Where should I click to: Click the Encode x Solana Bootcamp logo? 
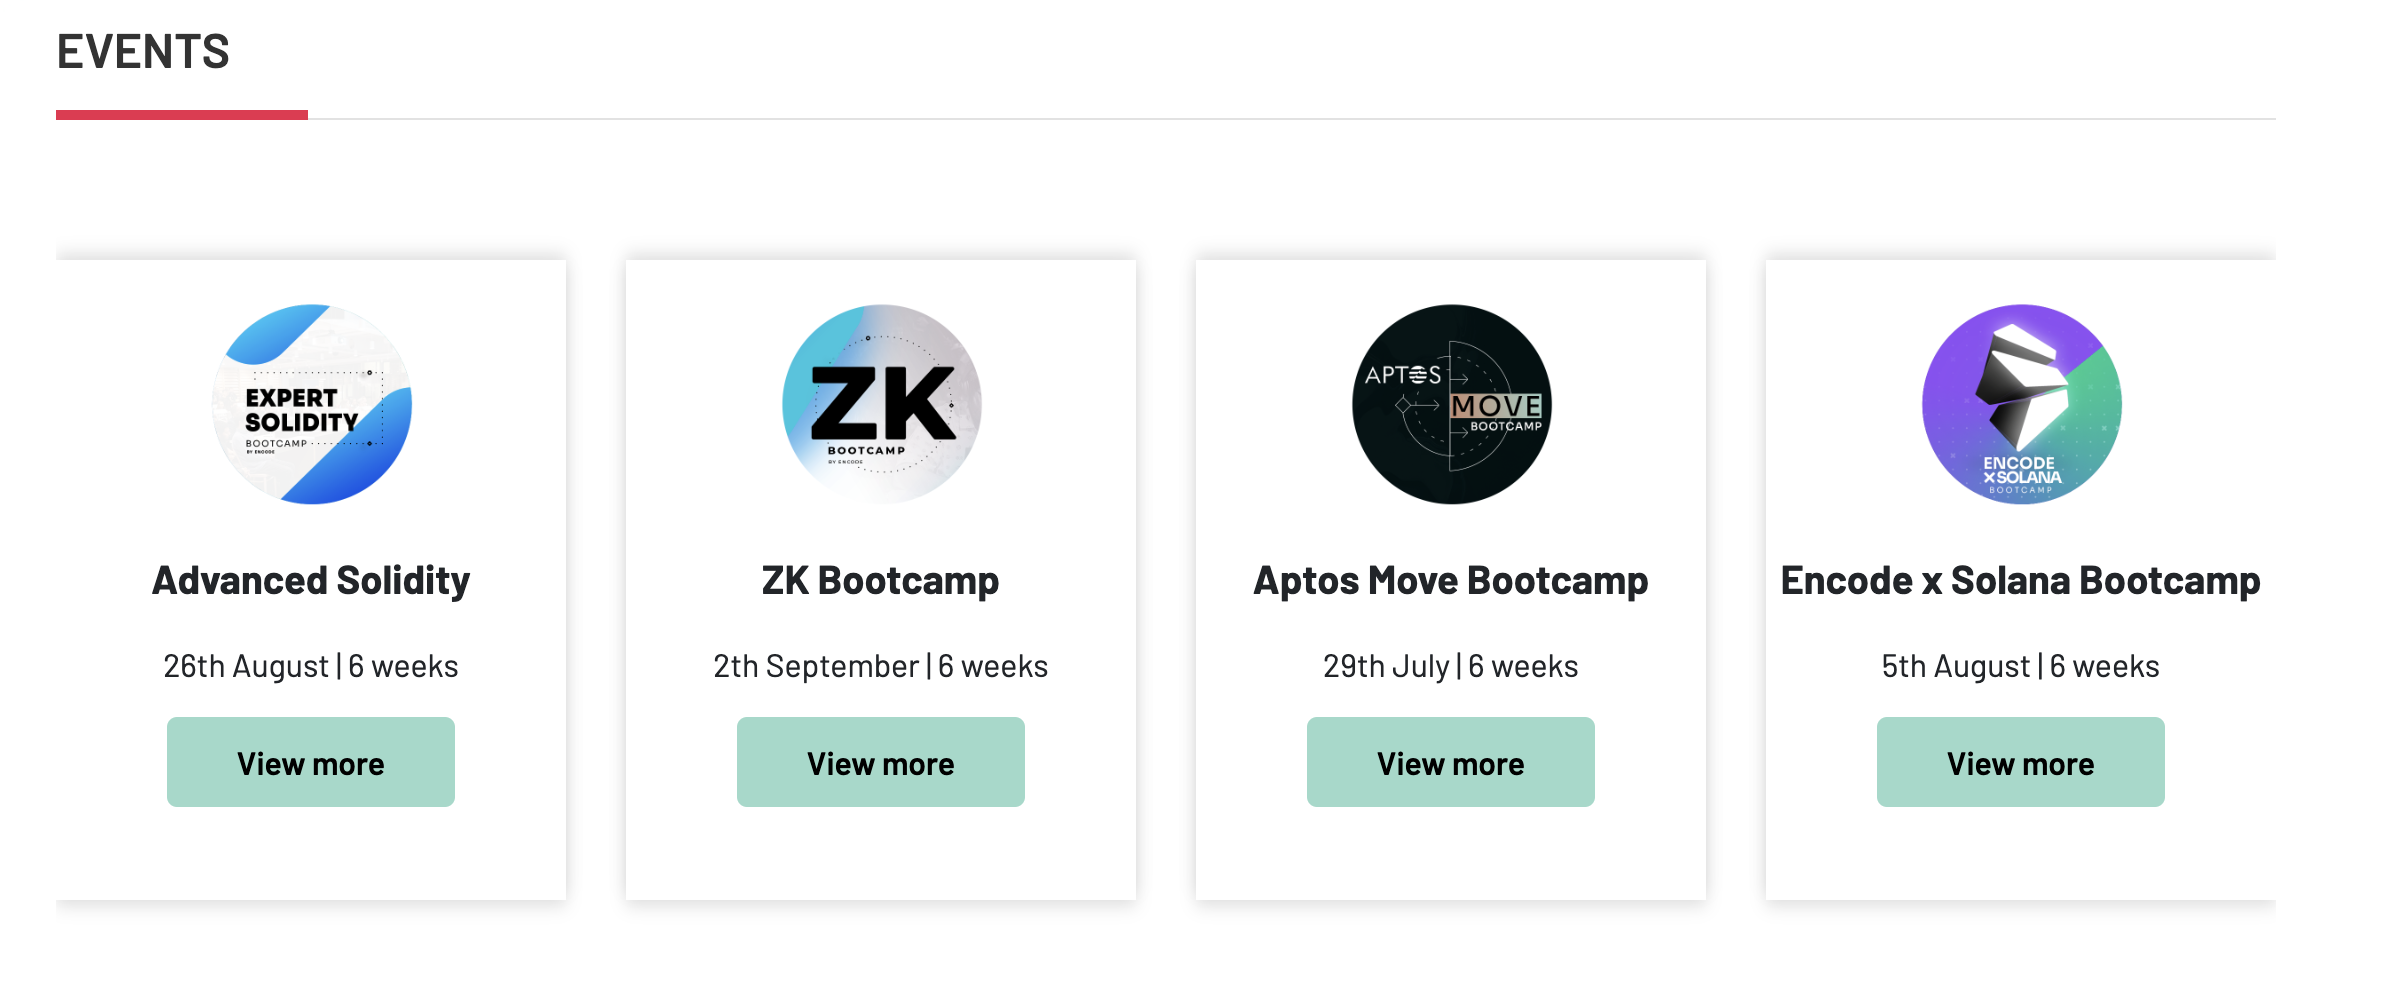click(x=2020, y=404)
